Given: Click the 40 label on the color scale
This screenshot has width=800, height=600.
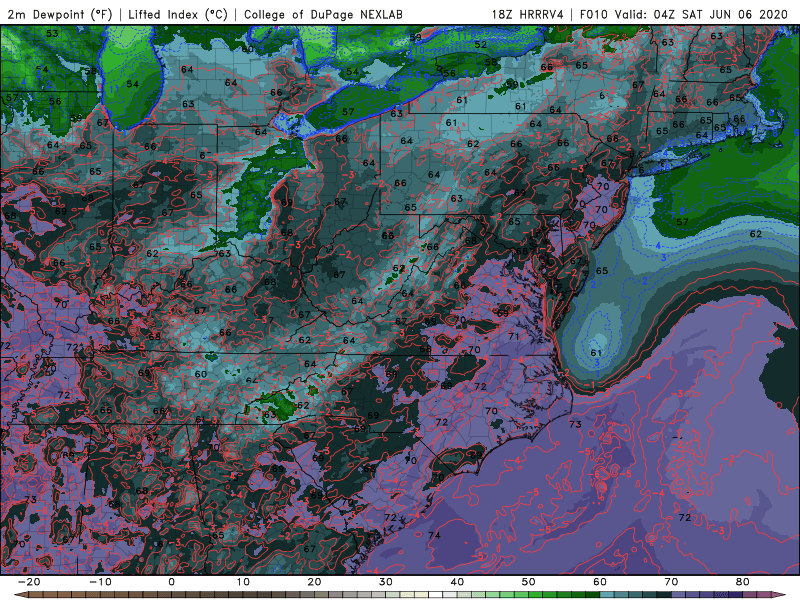Looking at the screenshot, I should pyautogui.click(x=457, y=582).
